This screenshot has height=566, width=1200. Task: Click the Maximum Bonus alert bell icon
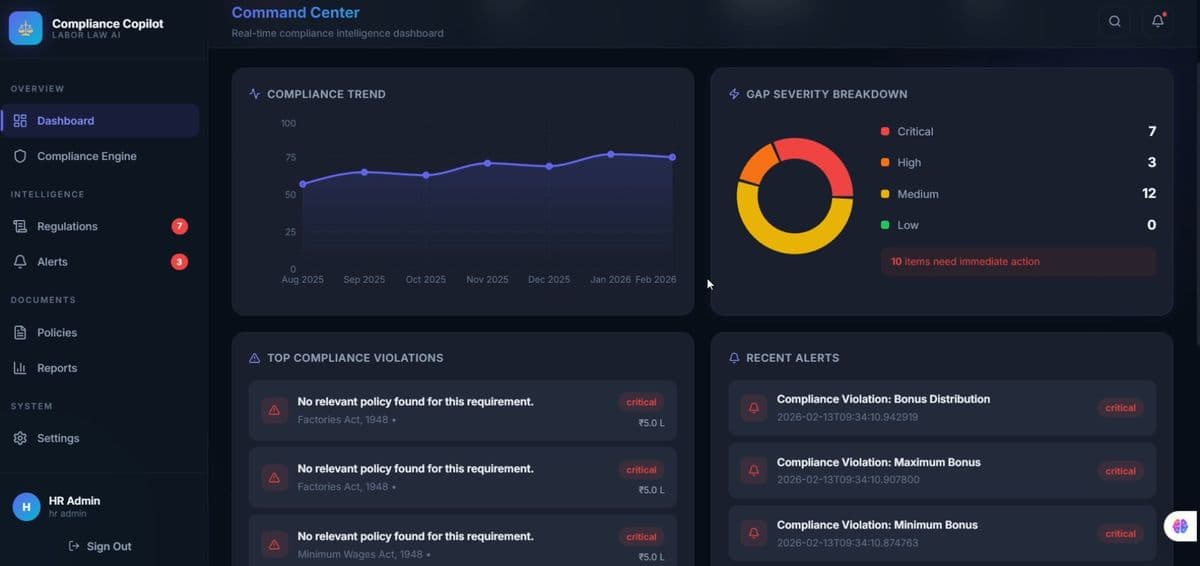tap(754, 470)
